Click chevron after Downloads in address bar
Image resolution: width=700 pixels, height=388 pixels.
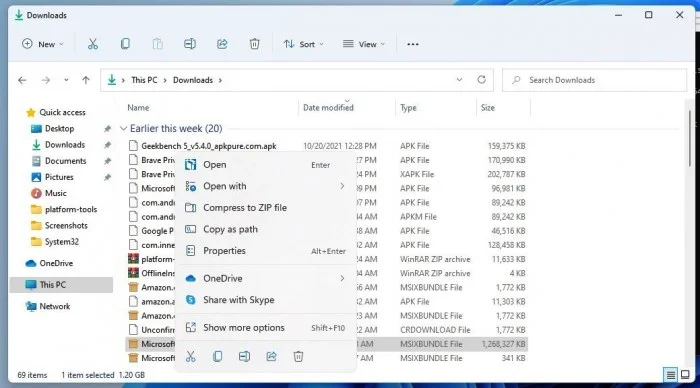point(220,80)
